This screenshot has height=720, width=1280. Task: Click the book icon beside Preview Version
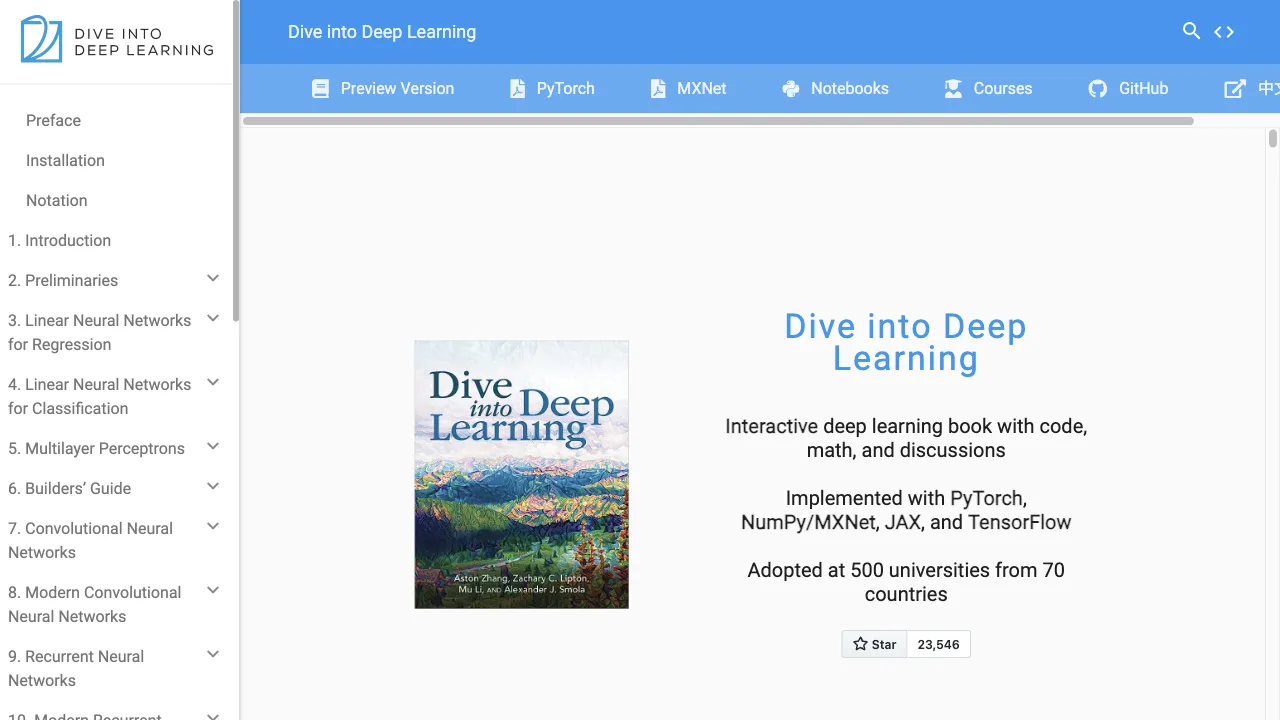coord(320,89)
